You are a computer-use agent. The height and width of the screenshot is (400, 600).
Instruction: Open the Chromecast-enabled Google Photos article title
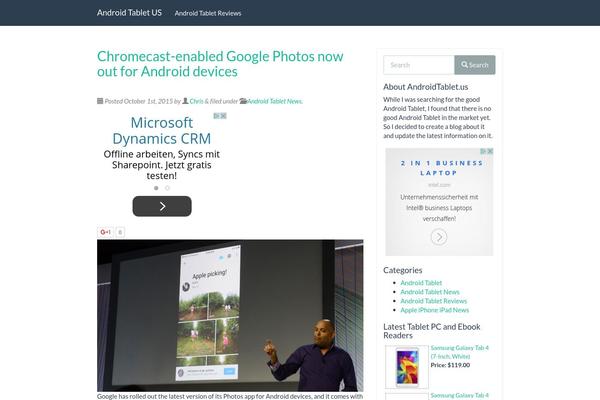pyautogui.click(x=220, y=64)
